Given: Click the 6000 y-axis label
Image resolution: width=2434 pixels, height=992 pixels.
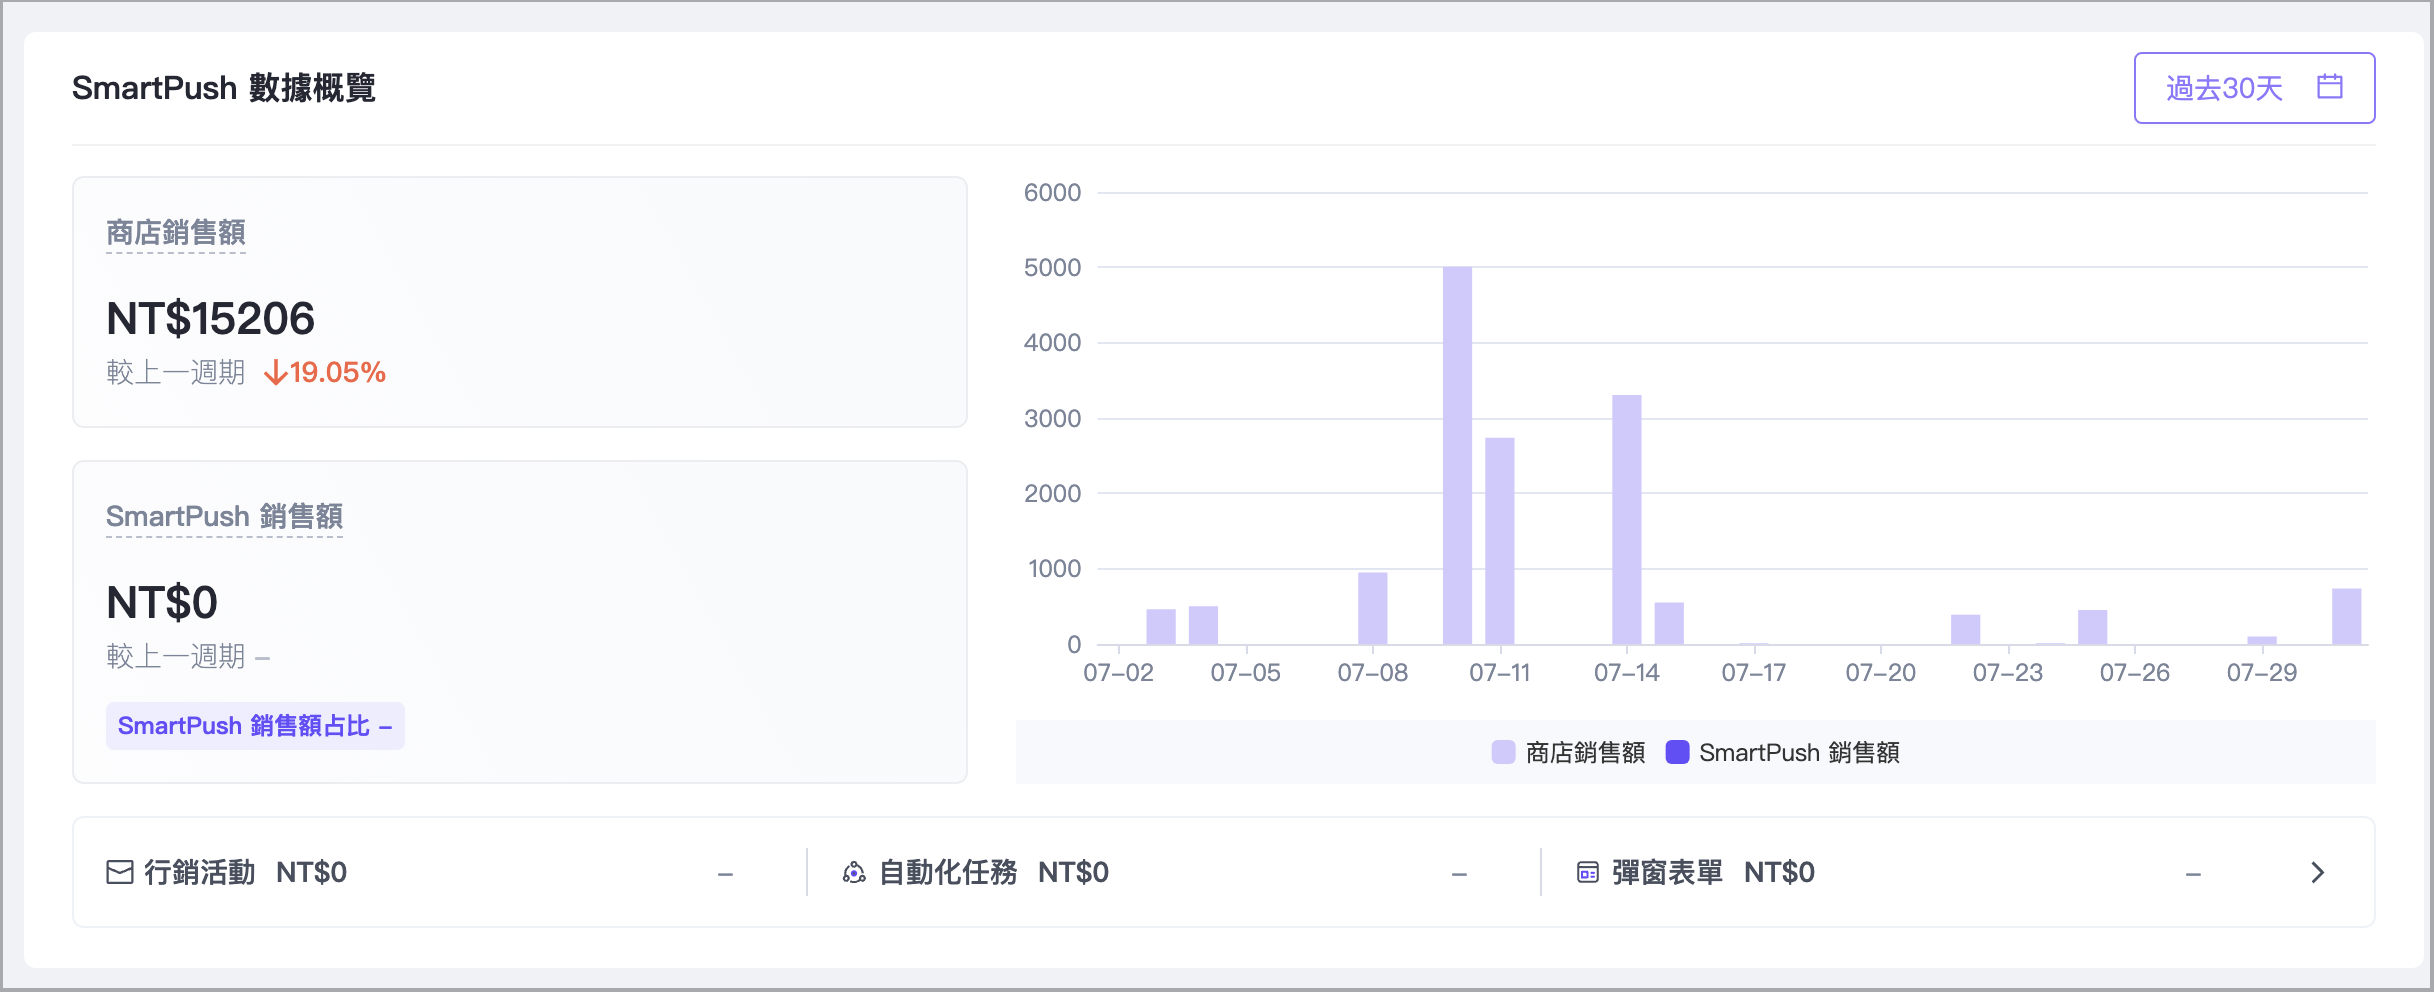Looking at the screenshot, I should pyautogui.click(x=1052, y=193).
